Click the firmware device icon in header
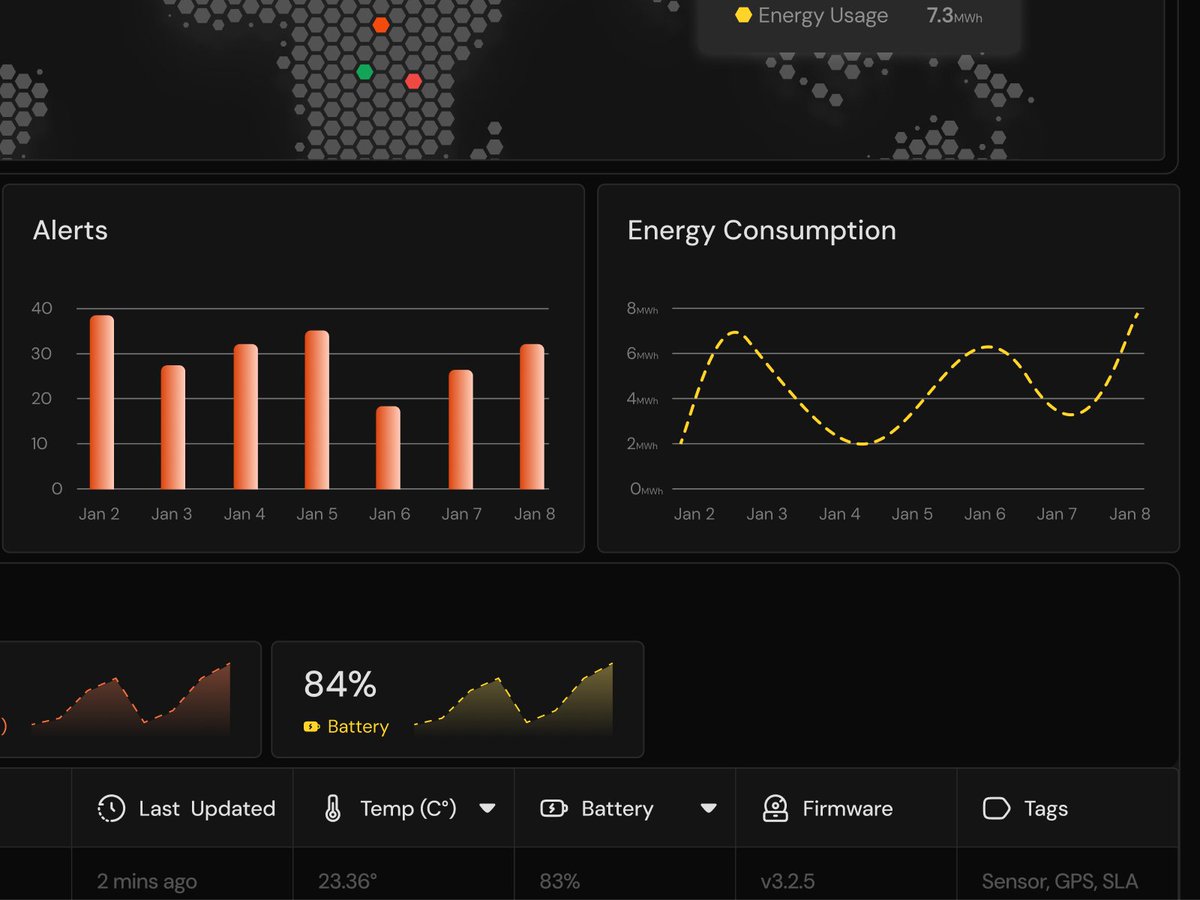This screenshot has width=1200, height=900. (x=775, y=808)
